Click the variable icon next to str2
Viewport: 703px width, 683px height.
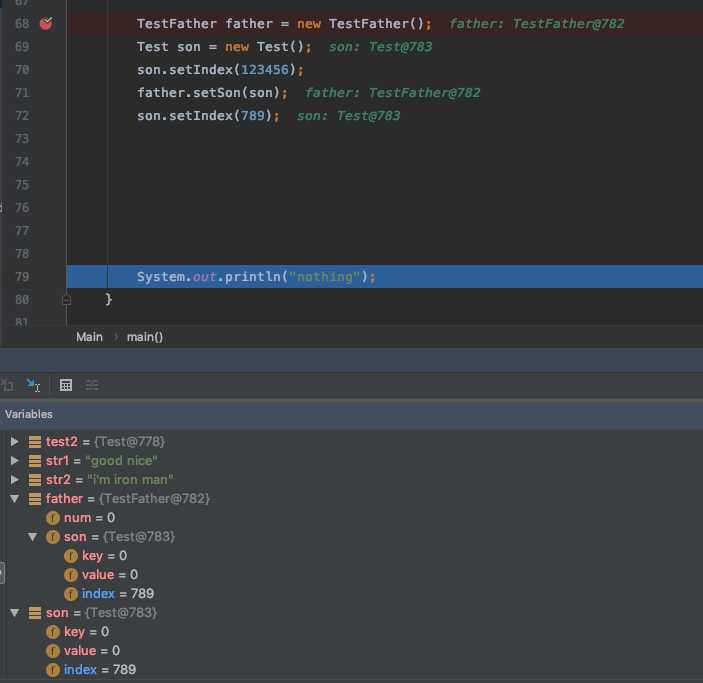[x=35, y=479]
